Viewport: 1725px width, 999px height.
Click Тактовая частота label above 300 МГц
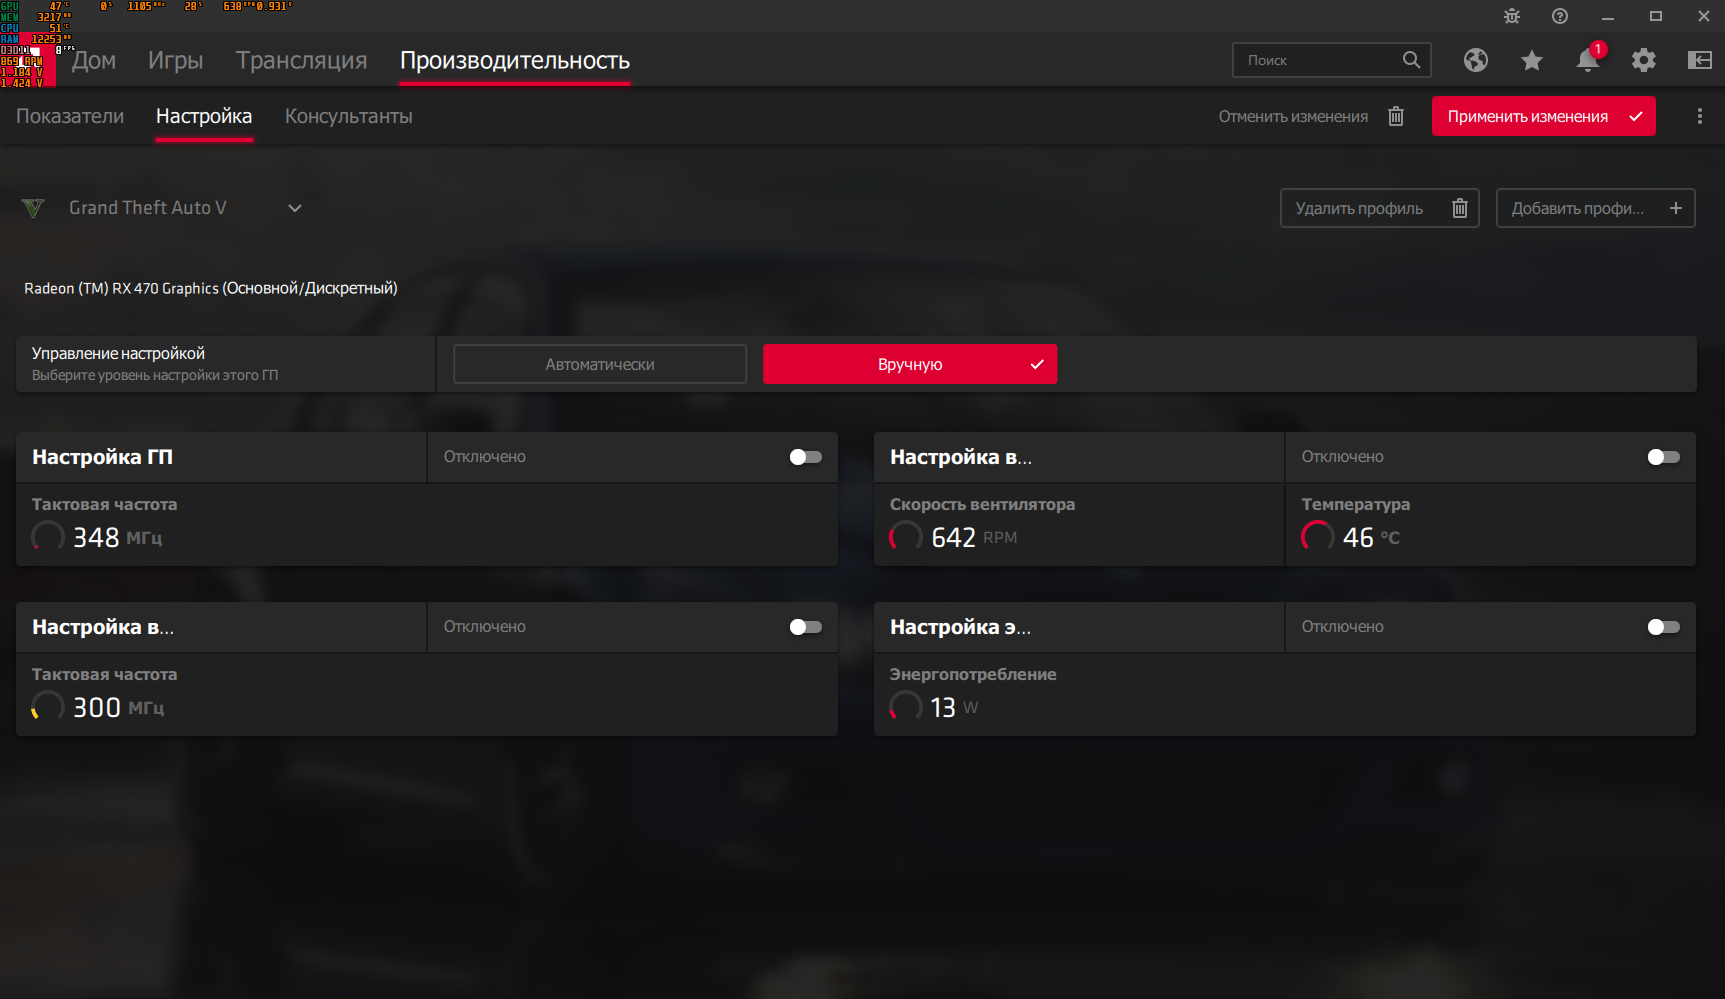pos(105,674)
